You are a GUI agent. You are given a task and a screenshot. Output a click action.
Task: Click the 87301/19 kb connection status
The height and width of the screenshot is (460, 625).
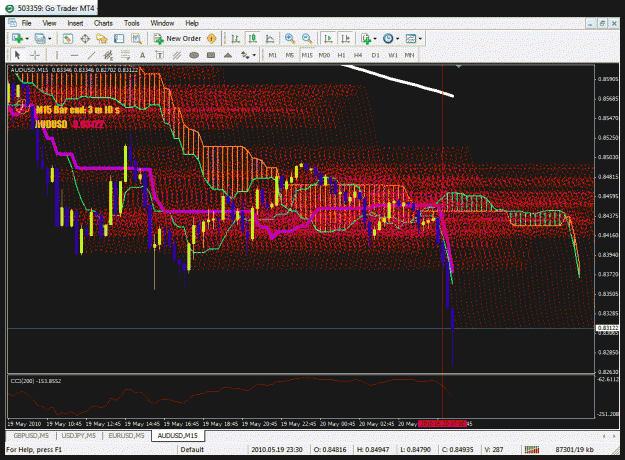pos(574,450)
